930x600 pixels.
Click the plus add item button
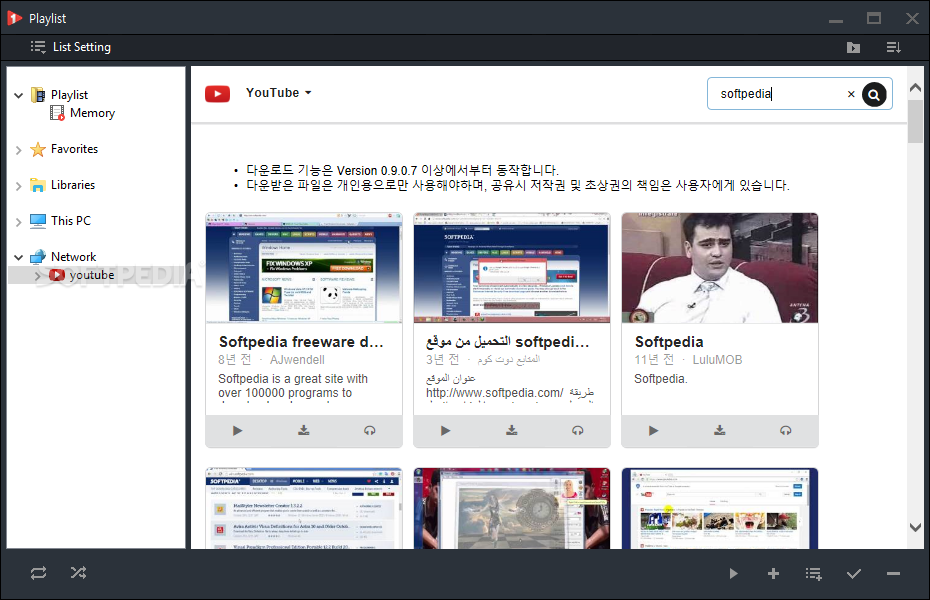[x=773, y=573]
